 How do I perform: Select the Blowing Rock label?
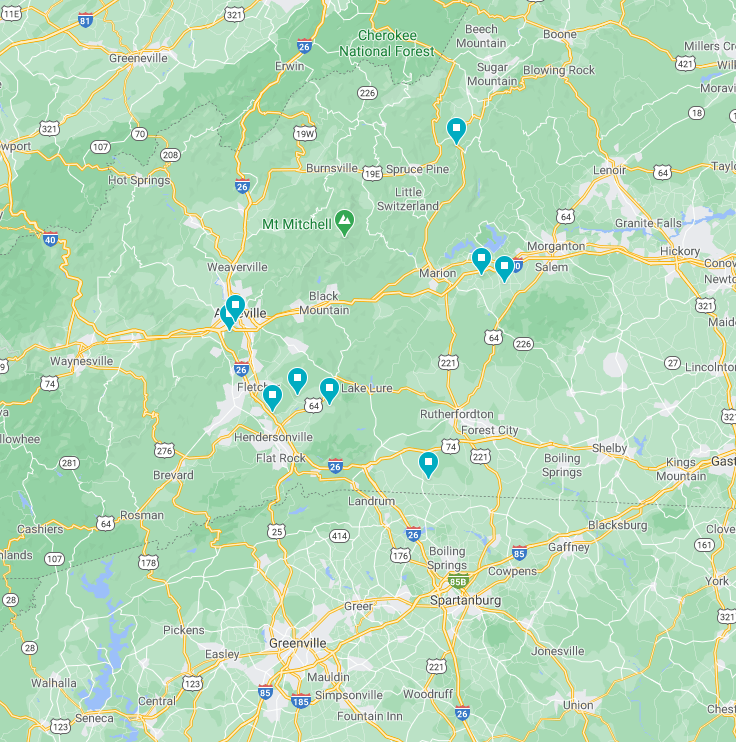[559, 70]
